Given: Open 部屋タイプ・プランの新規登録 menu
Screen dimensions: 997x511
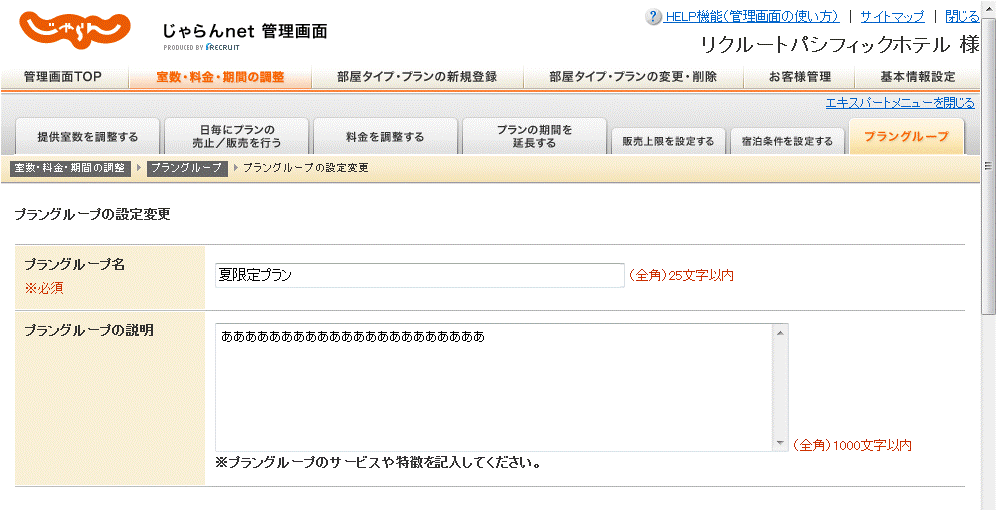Looking at the screenshot, I should coord(417,77).
